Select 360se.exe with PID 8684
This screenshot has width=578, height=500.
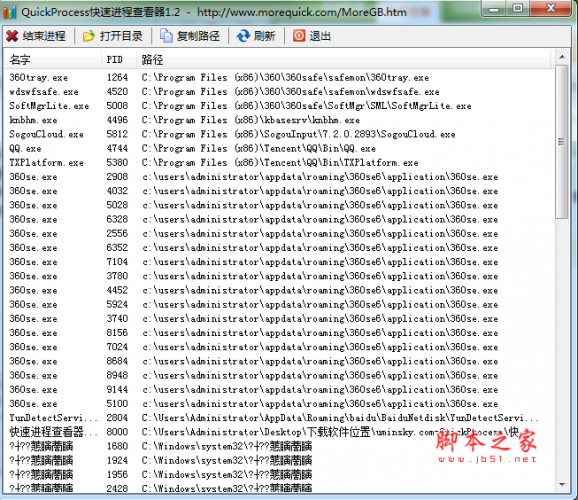point(279,361)
